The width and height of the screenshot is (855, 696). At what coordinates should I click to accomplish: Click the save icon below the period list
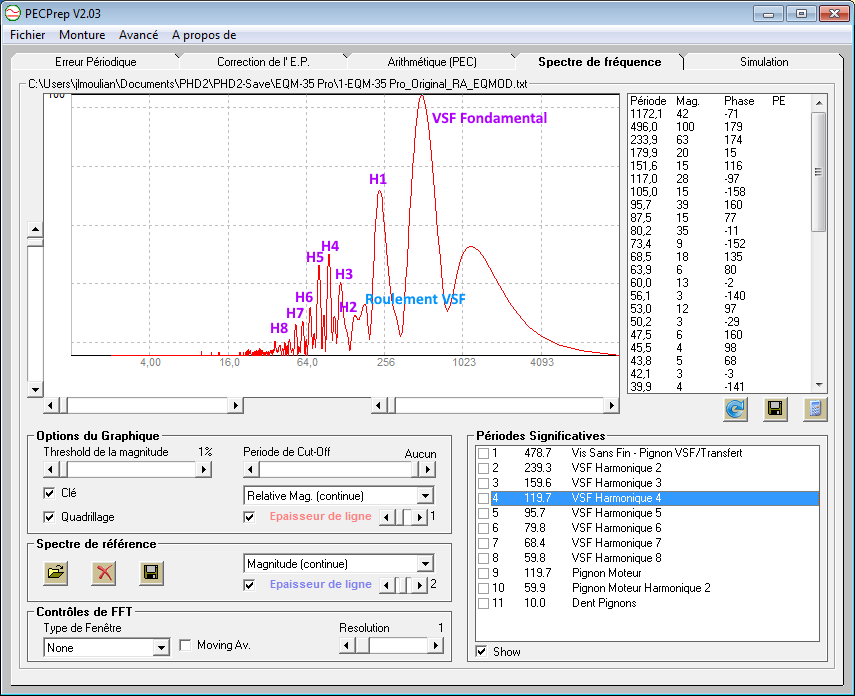coord(775,409)
